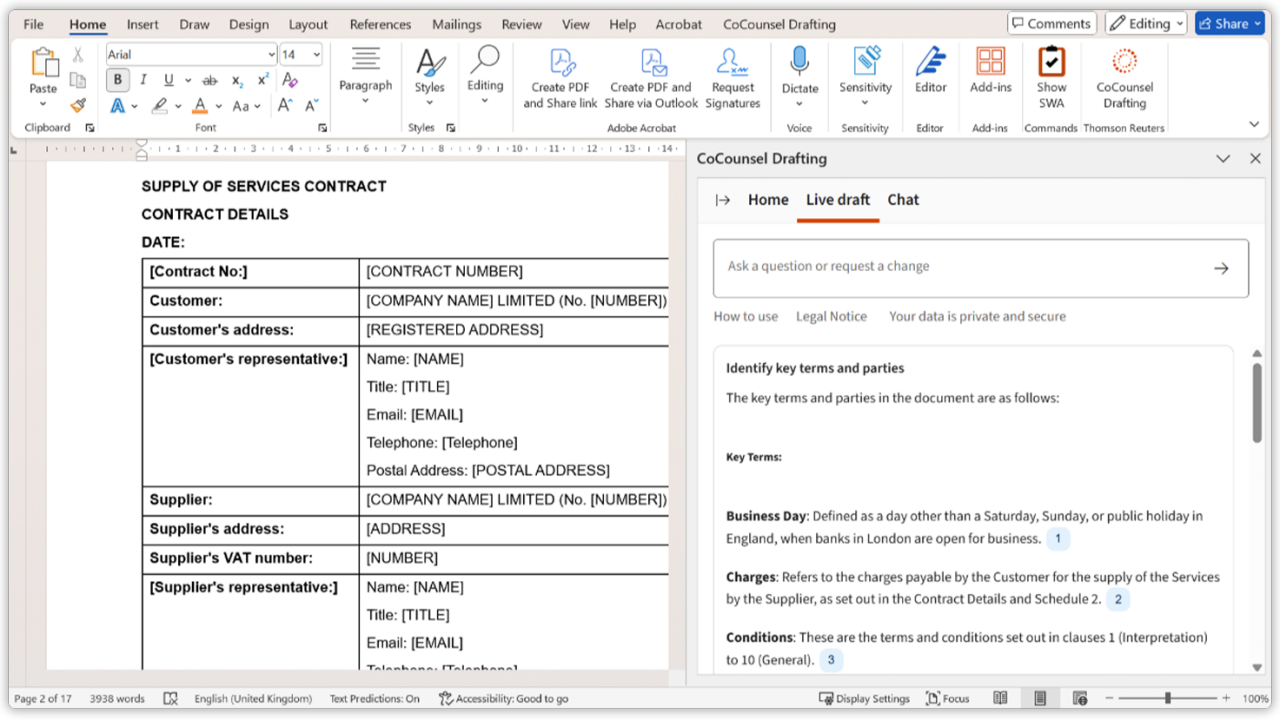This screenshot has width=1280, height=720.
Task: Click Create PDF and Share link
Action: (560, 78)
